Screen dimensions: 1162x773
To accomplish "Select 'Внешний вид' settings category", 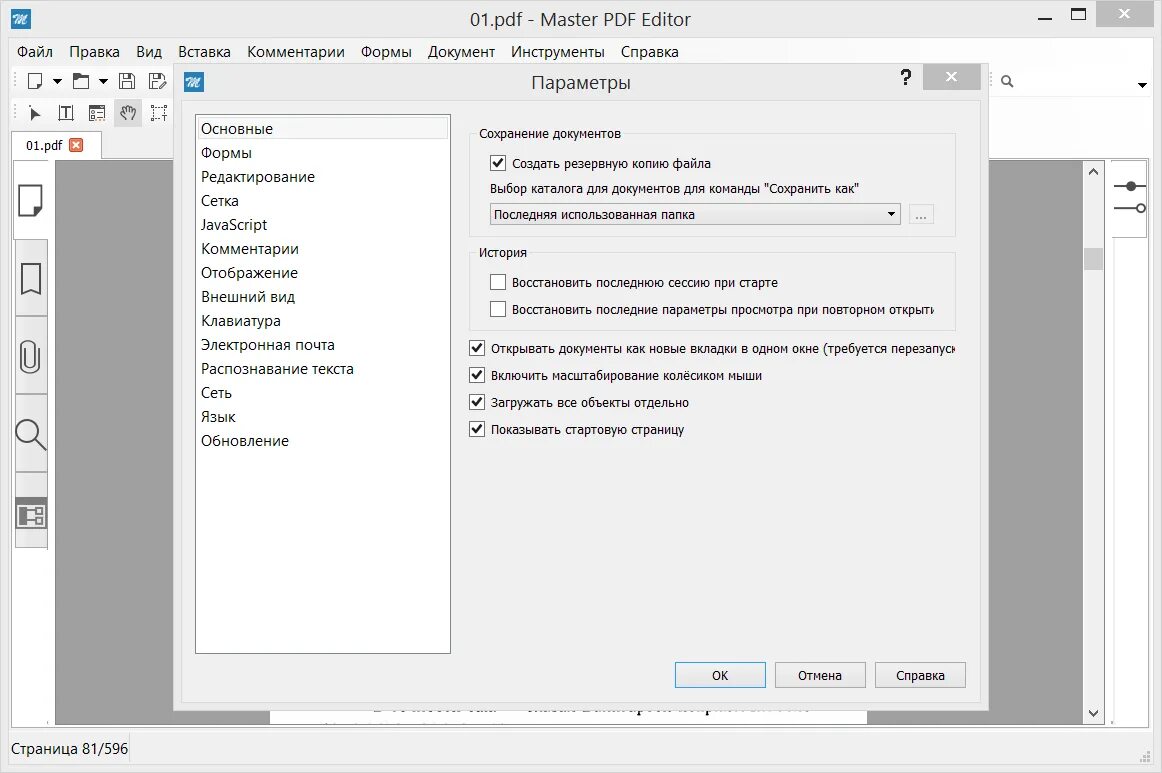I will coord(322,296).
